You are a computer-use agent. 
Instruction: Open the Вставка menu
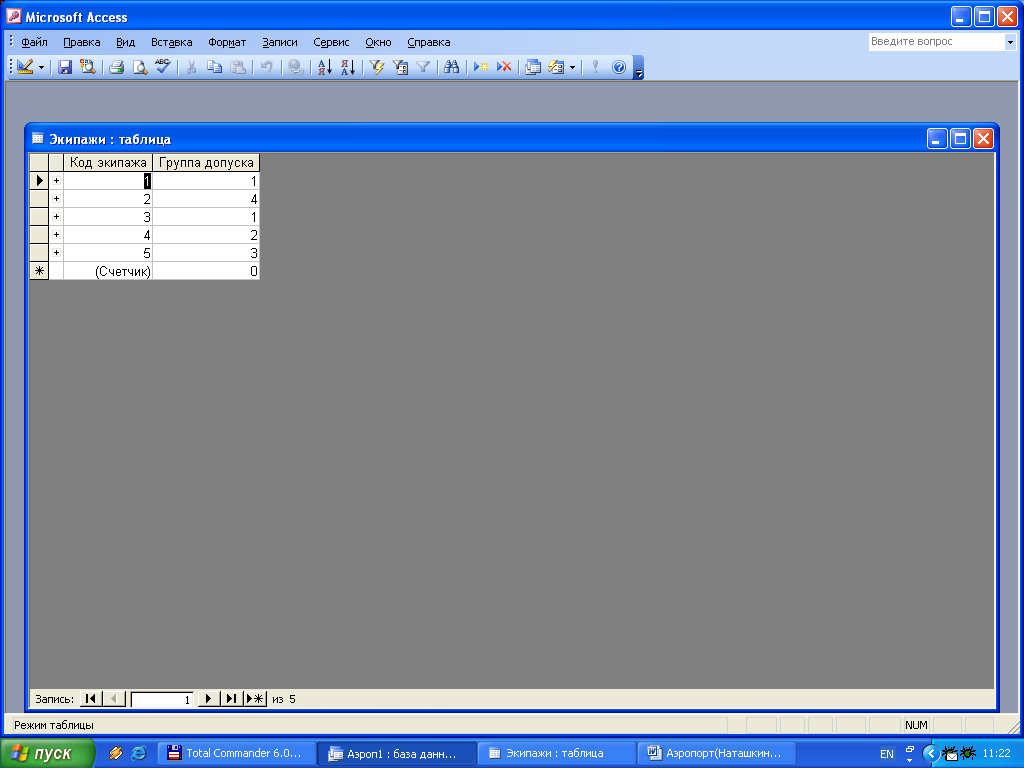pos(171,42)
